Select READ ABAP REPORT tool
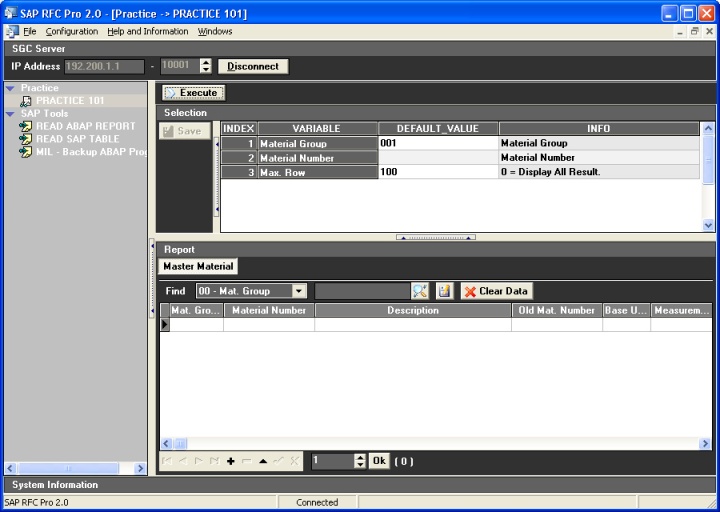The width and height of the screenshot is (720, 512). [85, 126]
